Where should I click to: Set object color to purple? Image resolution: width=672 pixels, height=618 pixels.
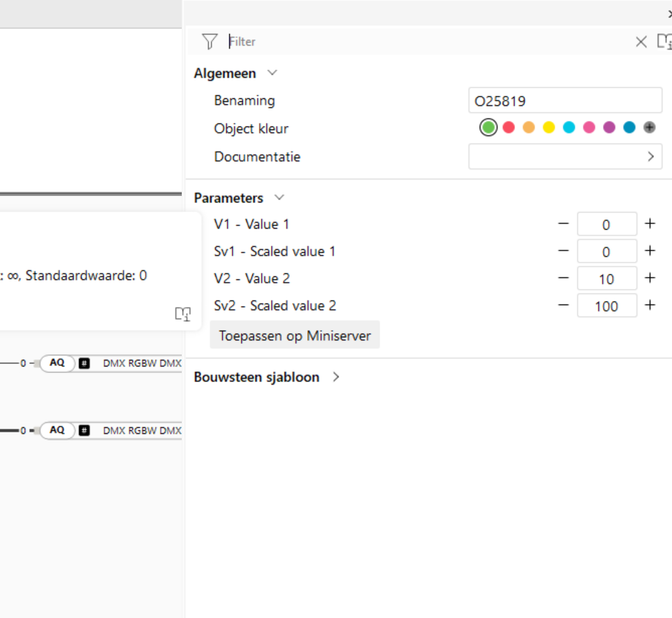(x=609, y=128)
